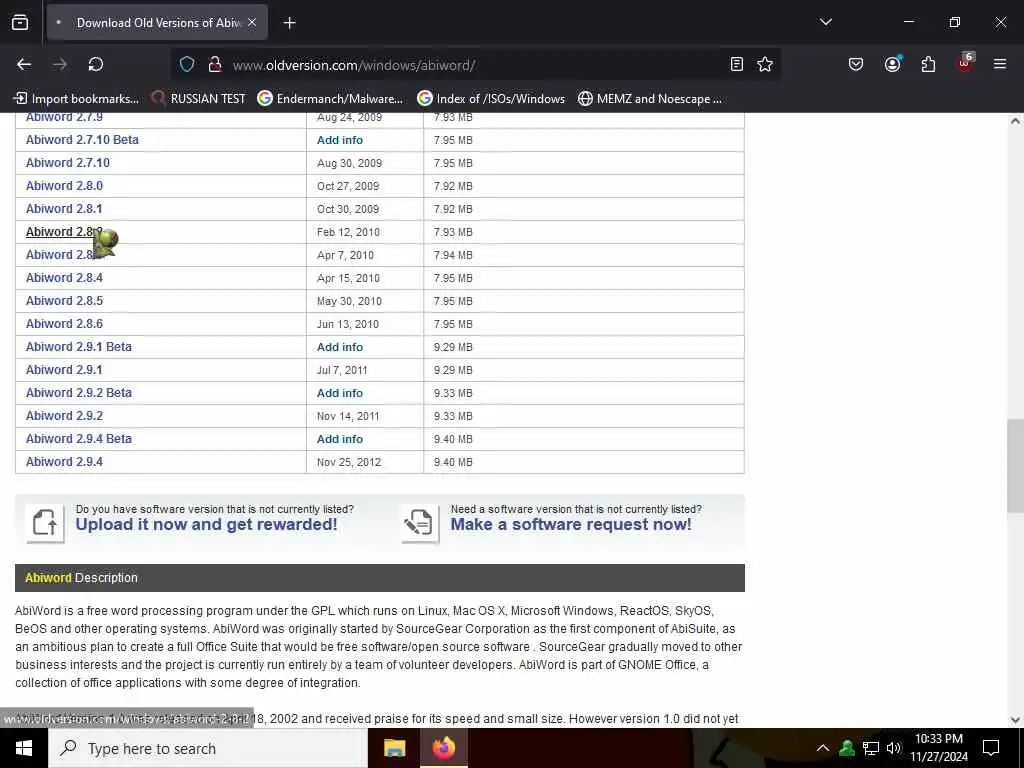
Task: Click Upload it now and get rewarded
Action: tap(206, 524)
